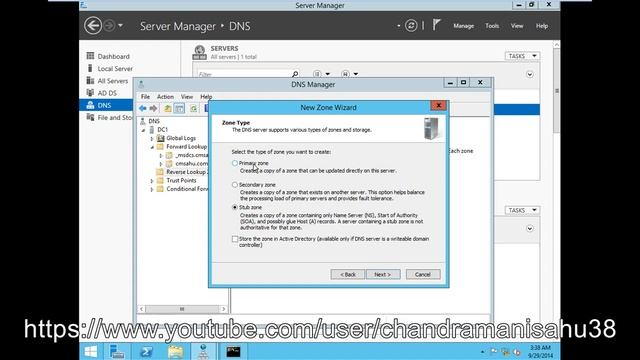The width and height of the screenshot is (640, 360).
Task: Open the Help menu in DNS Manager
Action: 206,97
